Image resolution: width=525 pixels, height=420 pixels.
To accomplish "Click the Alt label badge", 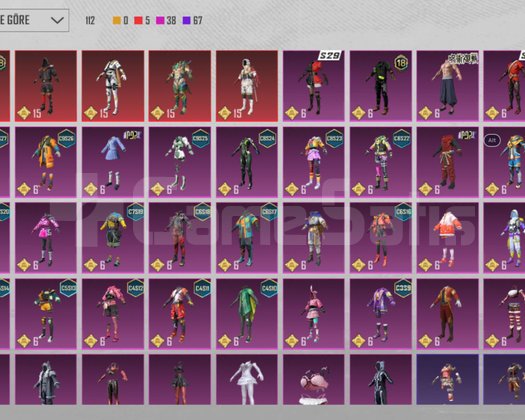I will [x=492, y=140].
